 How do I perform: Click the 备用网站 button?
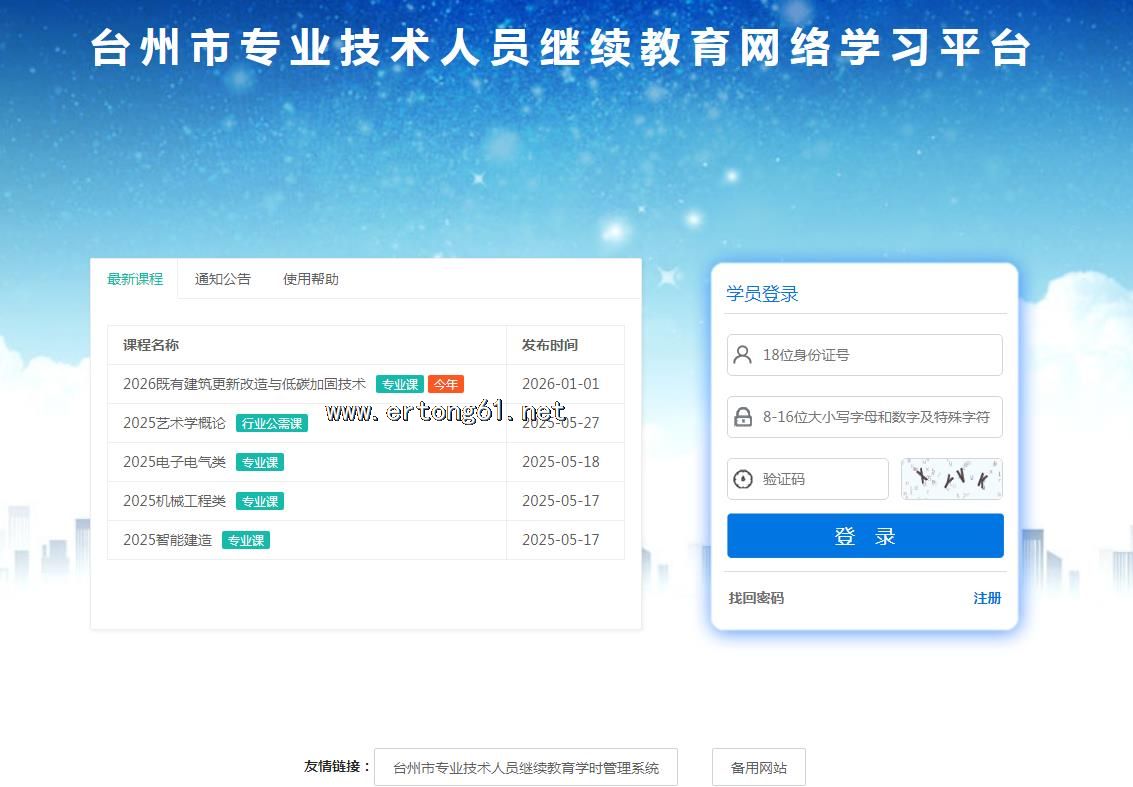pos(759,768)
